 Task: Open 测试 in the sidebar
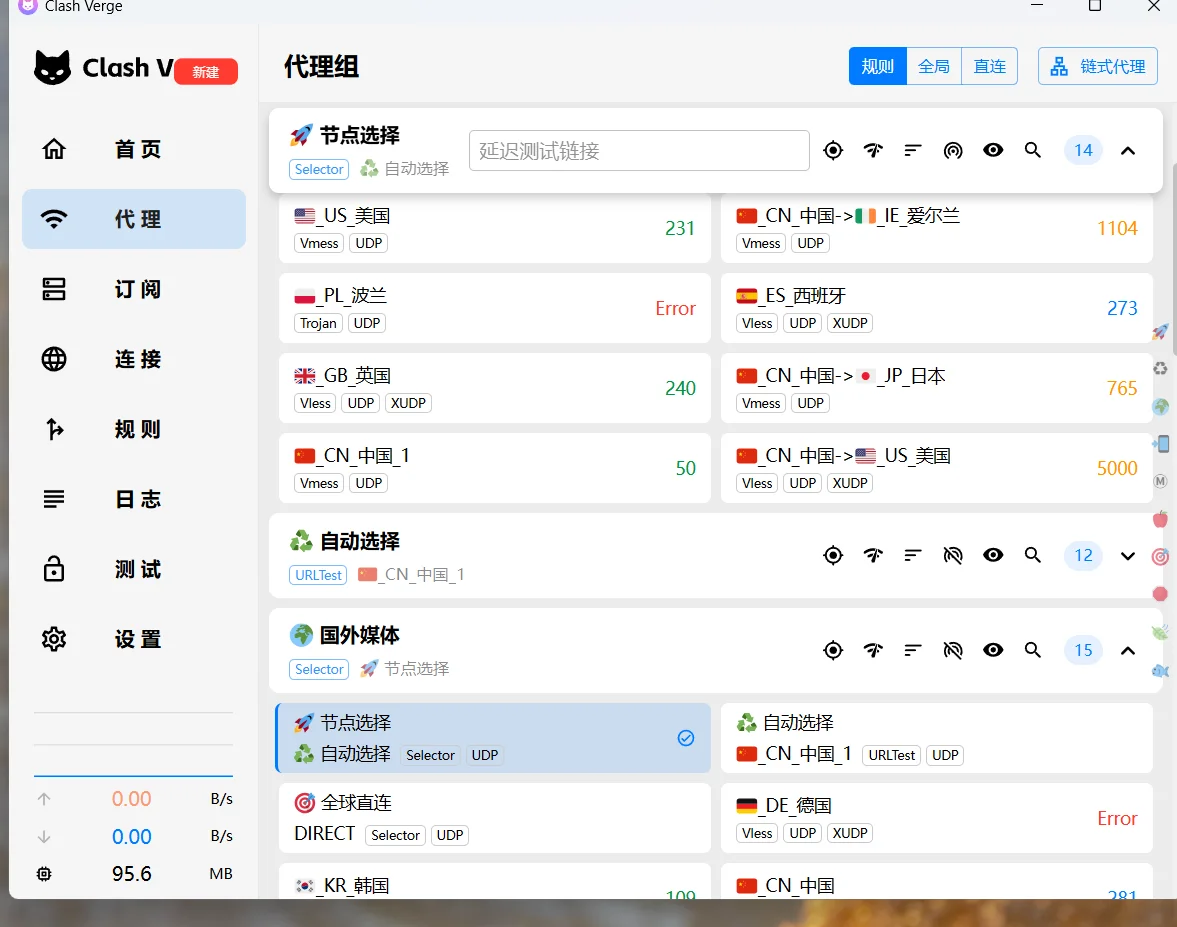pyautogui.click(x=134, y=570)
